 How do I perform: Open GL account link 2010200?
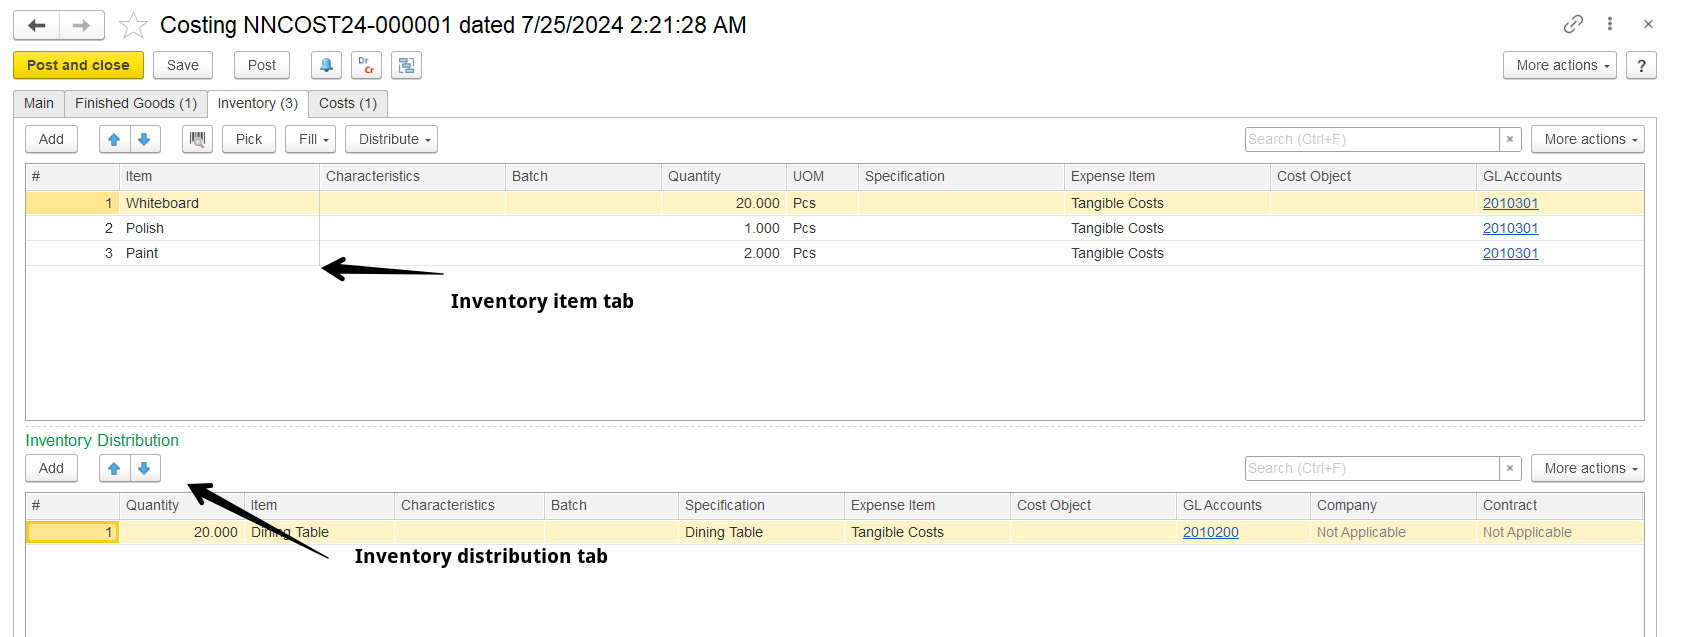tap(1210, 532)
